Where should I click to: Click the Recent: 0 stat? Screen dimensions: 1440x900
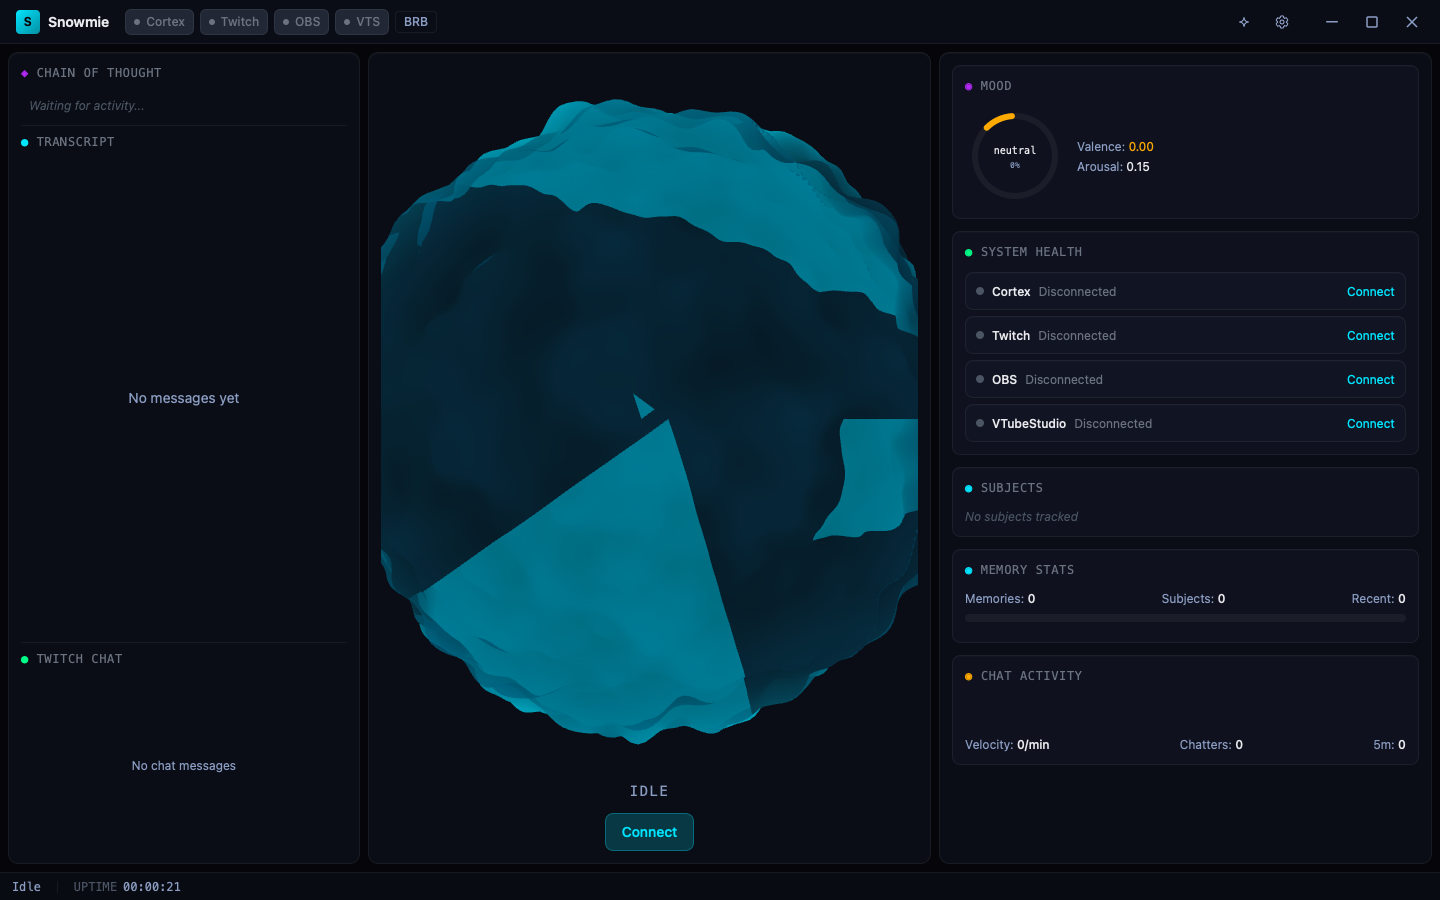point(1378,599)
